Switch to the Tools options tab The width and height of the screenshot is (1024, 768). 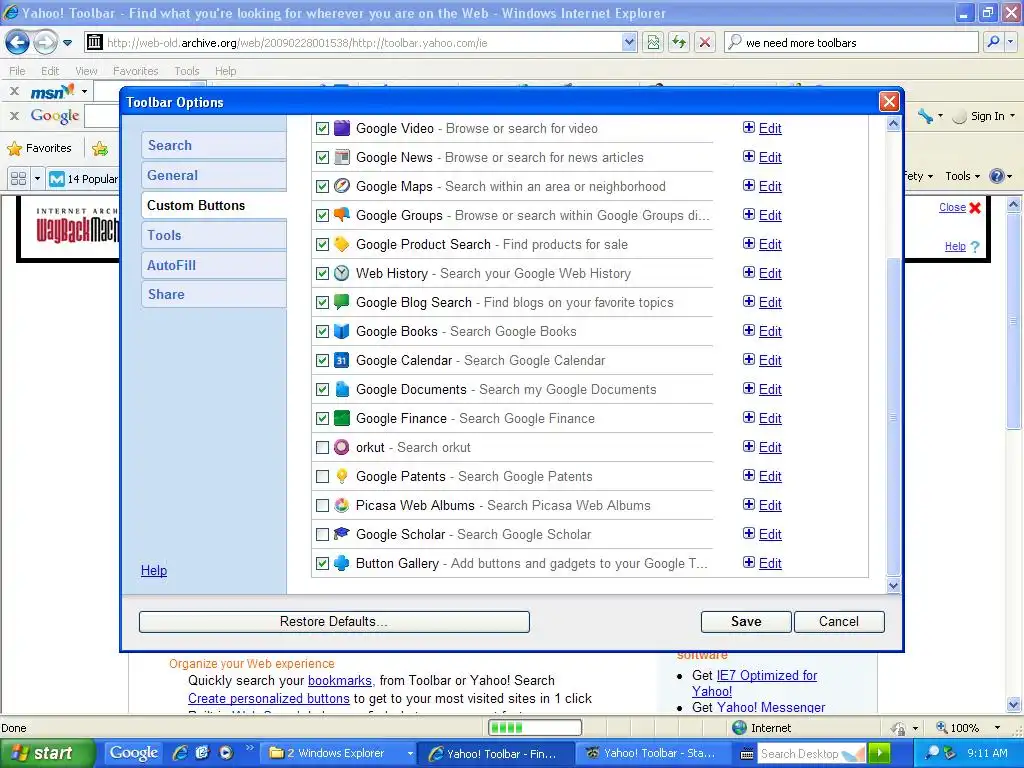214,235
